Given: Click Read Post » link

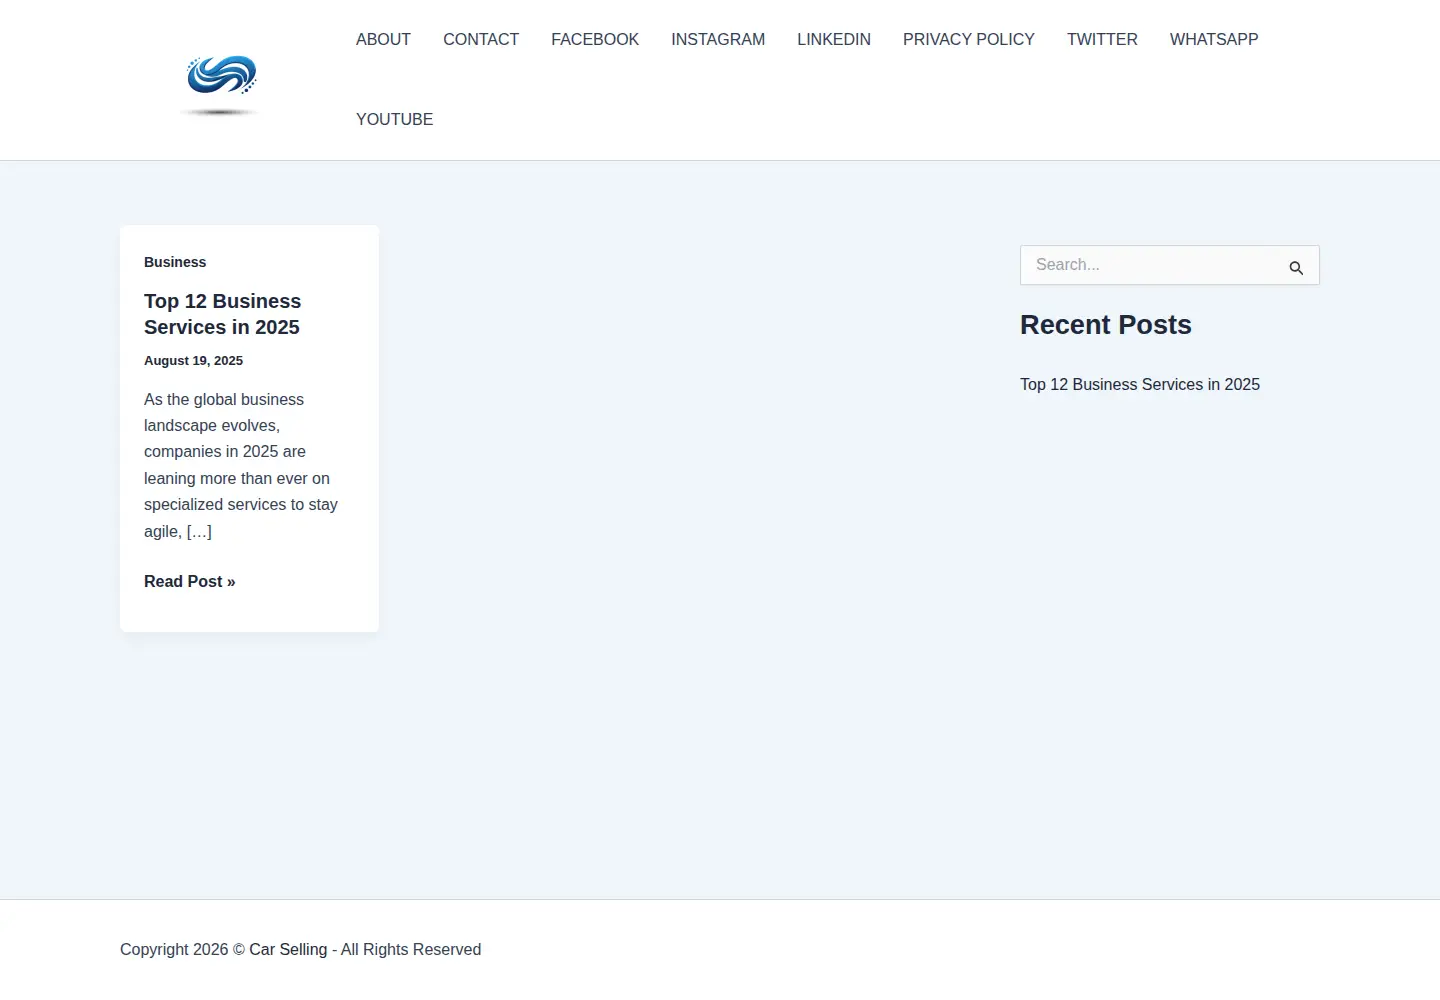Looking at the screenshot, I should [x=190, y=581].
